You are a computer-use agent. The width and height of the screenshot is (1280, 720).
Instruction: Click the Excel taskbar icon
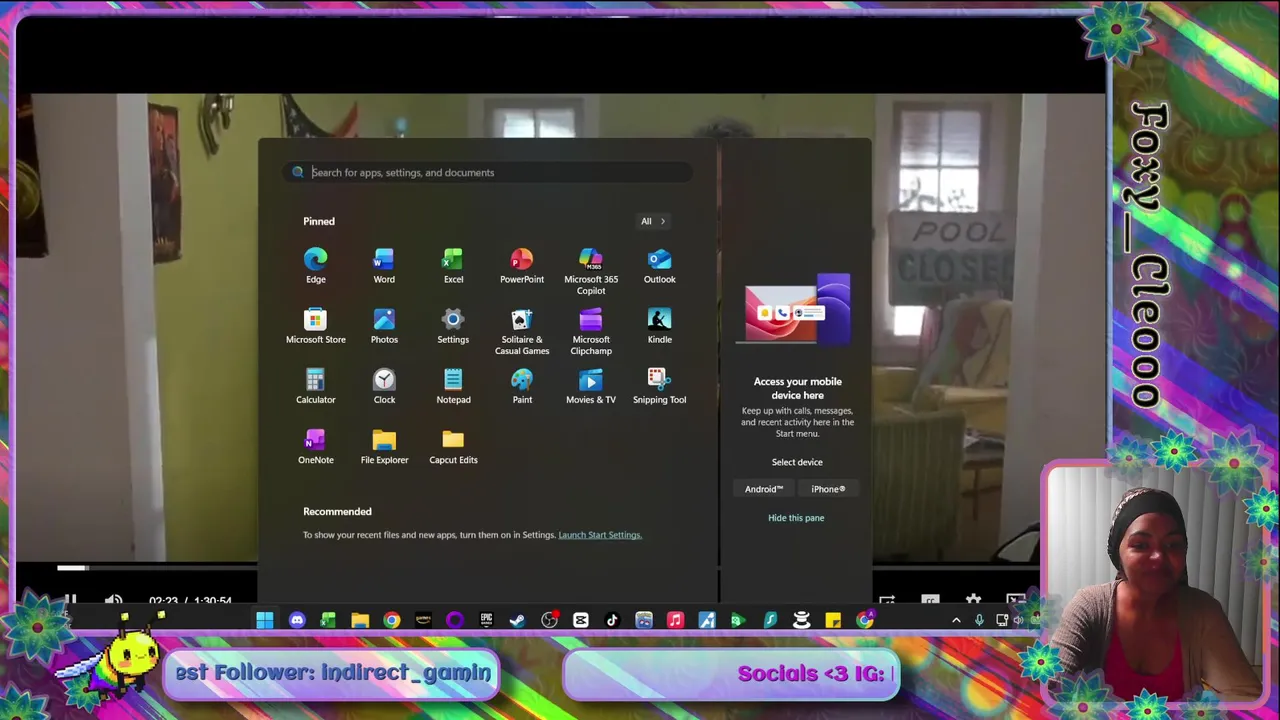click(328, 620)
